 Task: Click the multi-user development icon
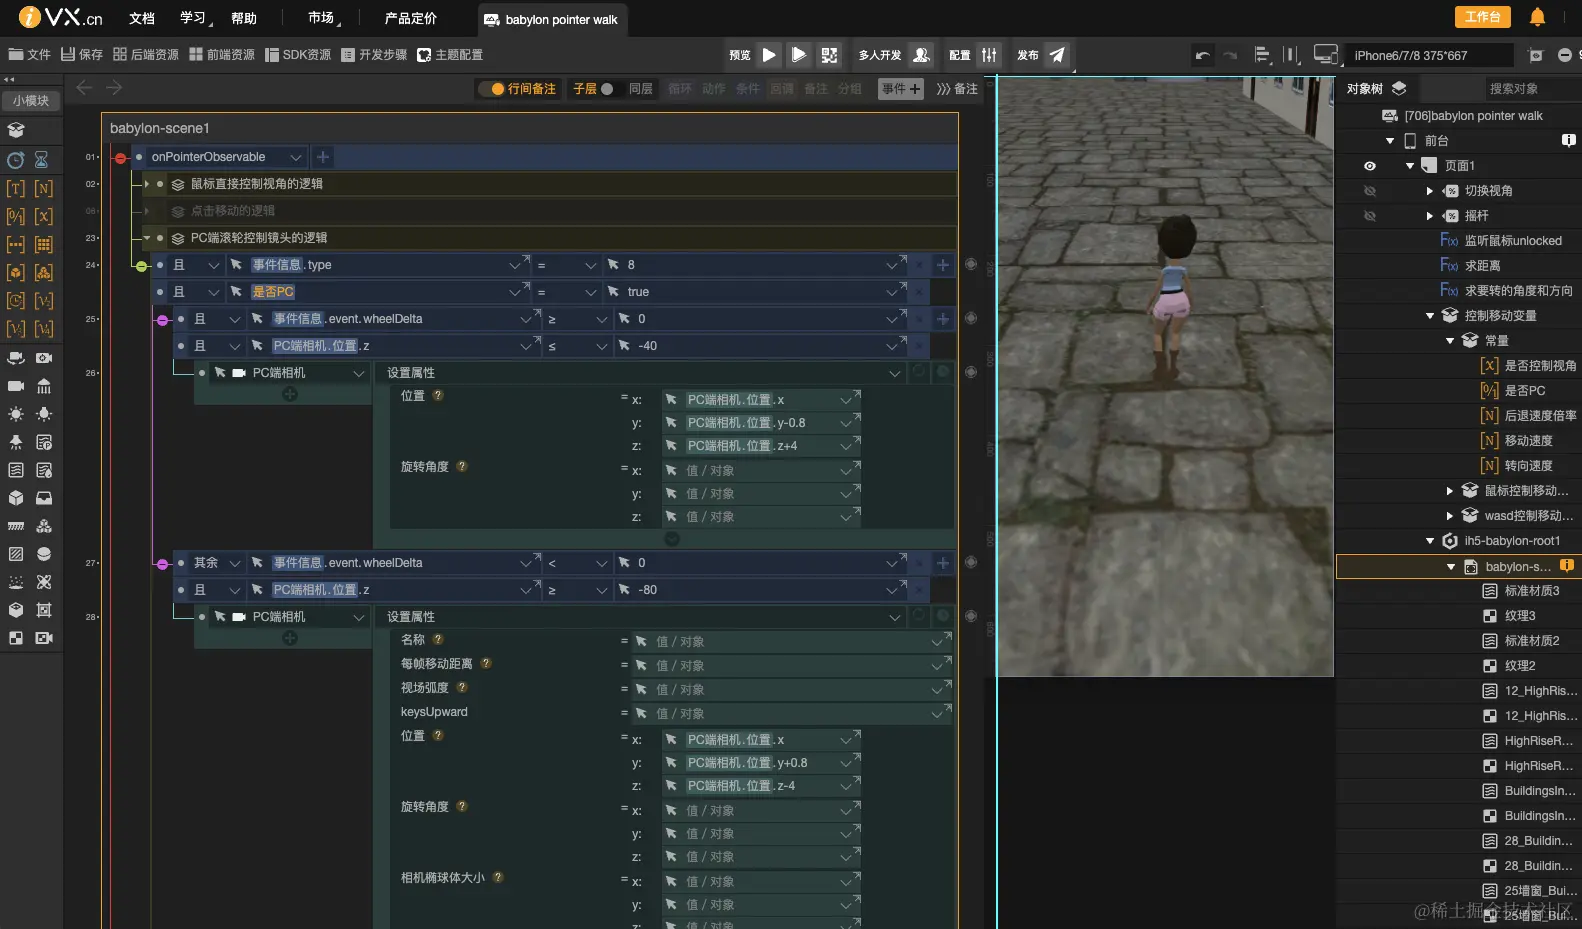coord(921,55)
